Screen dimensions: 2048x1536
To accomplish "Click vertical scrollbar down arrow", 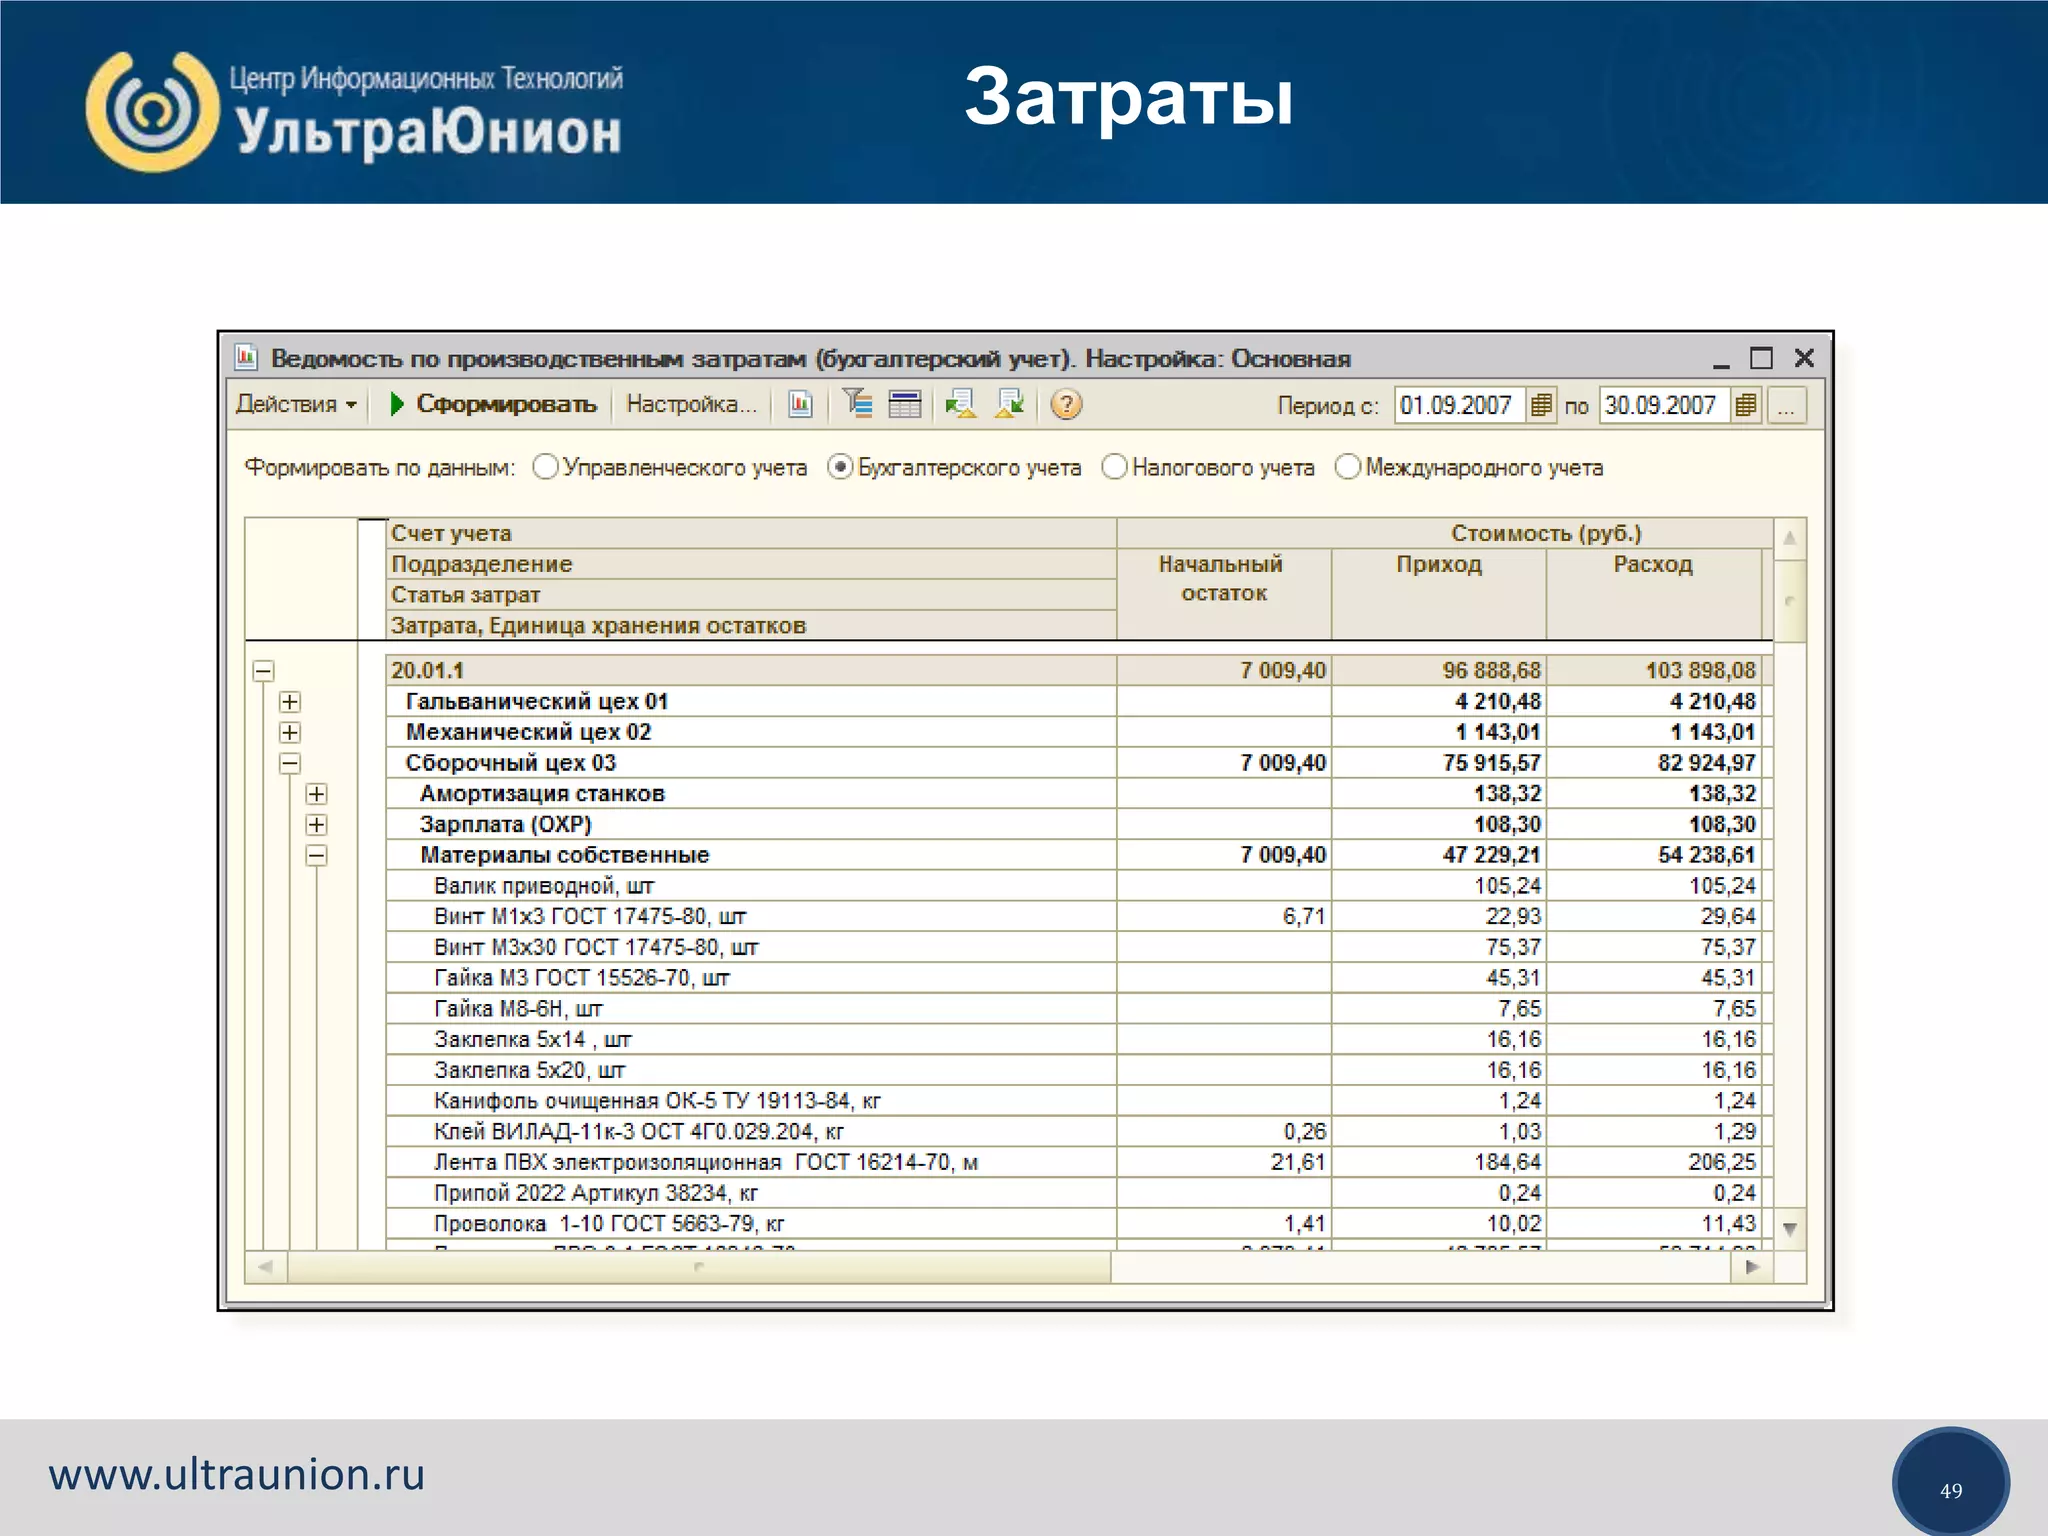I will click(1790, 1229).
